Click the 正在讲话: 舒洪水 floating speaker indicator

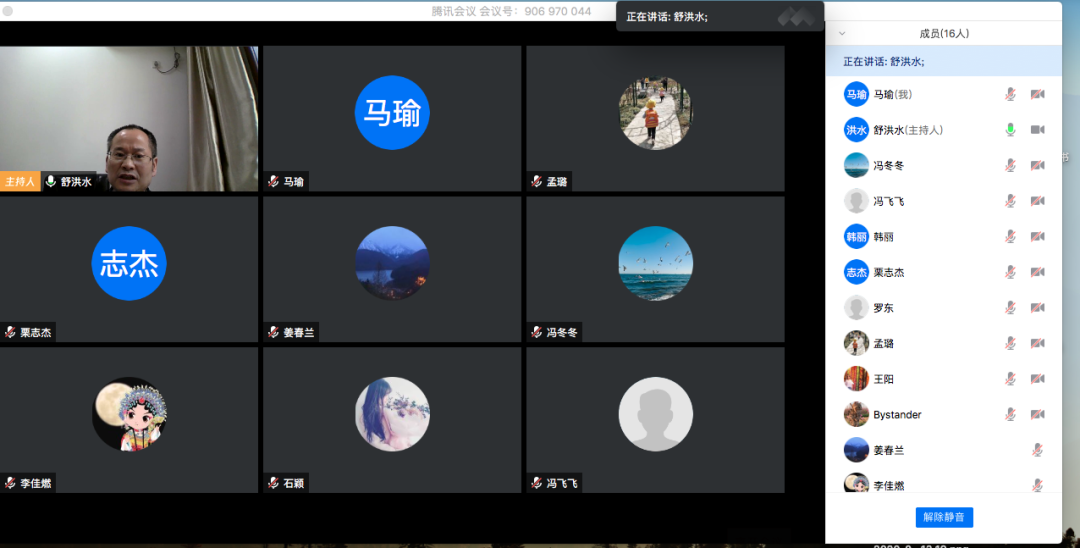[x=667, y=17]
